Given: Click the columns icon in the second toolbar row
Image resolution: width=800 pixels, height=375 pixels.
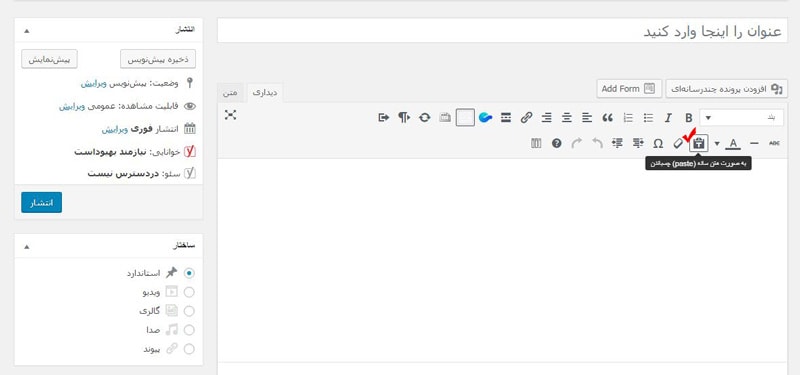Looking at the screenshot, I should pos(536,143).
